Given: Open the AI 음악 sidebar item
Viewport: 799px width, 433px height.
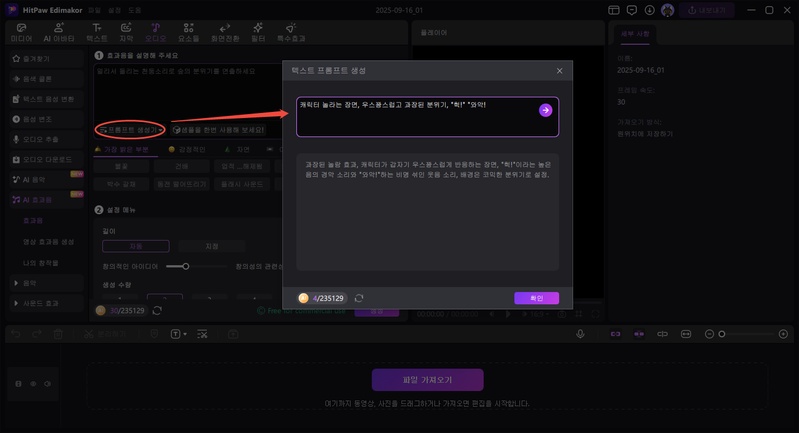Looking at the screenshot, I should [x=46, y=179].
